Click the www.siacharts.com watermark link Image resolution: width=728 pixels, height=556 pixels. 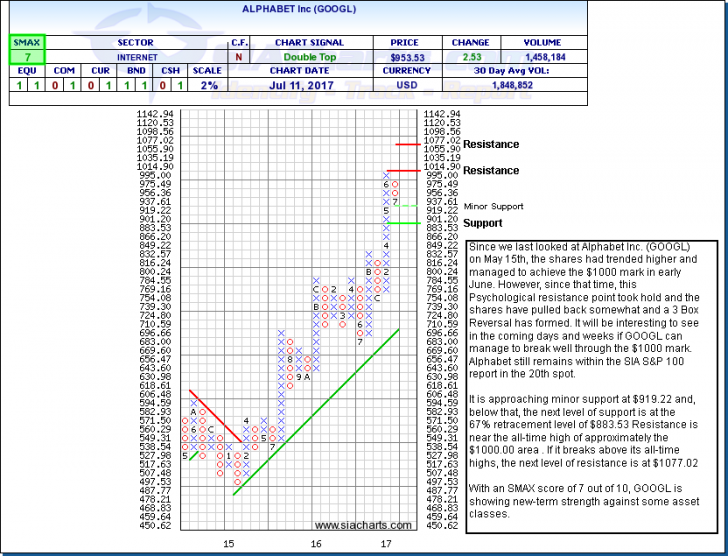pyautogui.click(x=362, y=525)
